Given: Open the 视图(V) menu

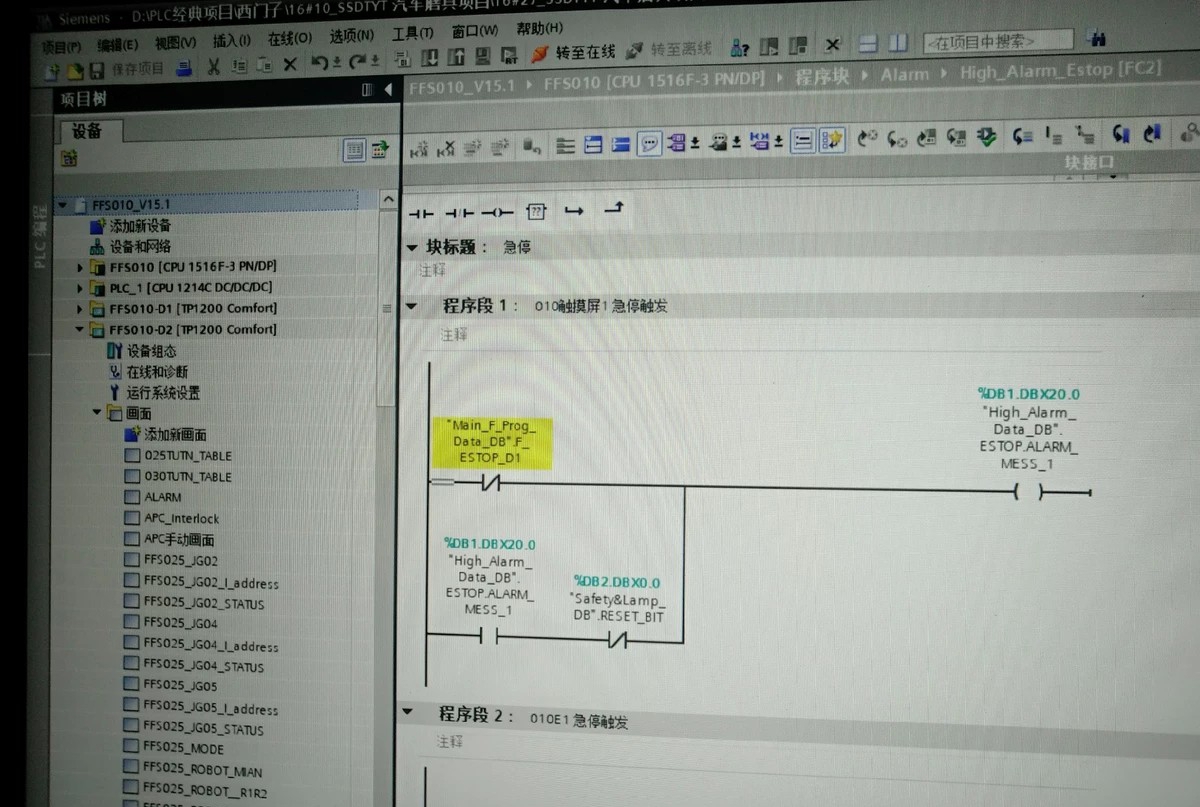Looking at the screenshot, I should tap(175, 43).
